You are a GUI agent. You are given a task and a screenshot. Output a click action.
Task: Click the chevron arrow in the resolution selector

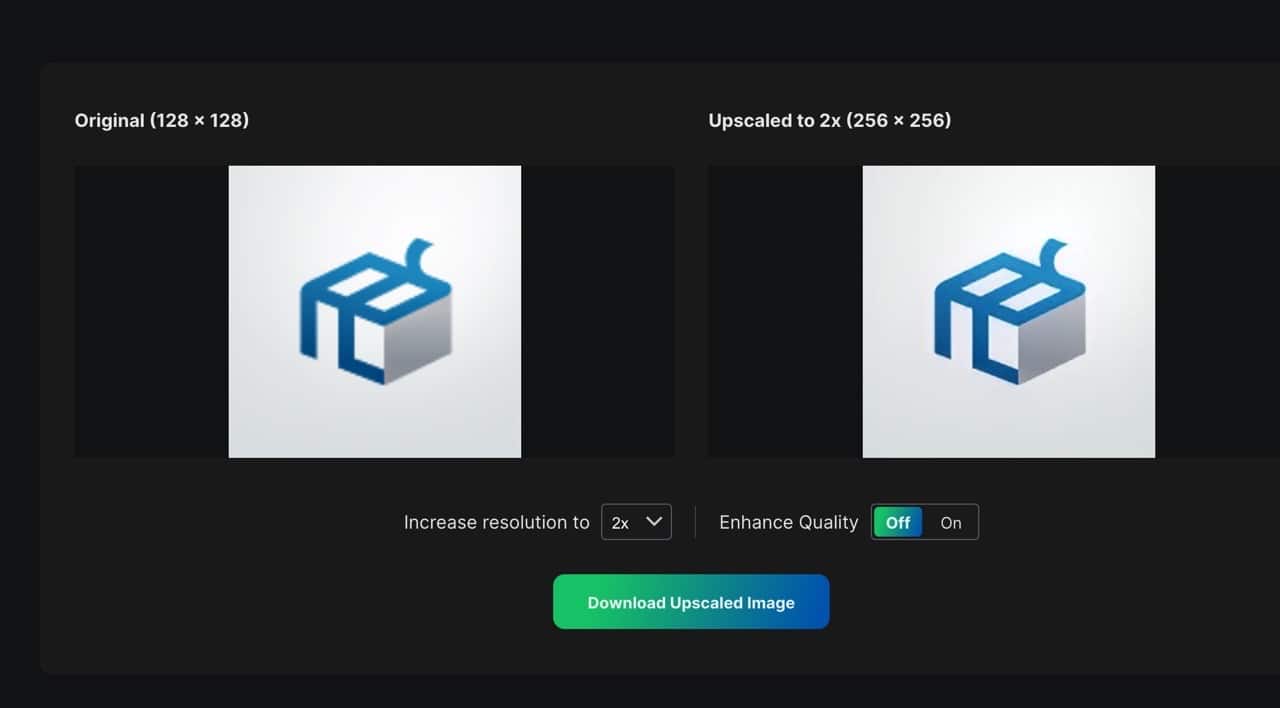(x=655, y=522)
